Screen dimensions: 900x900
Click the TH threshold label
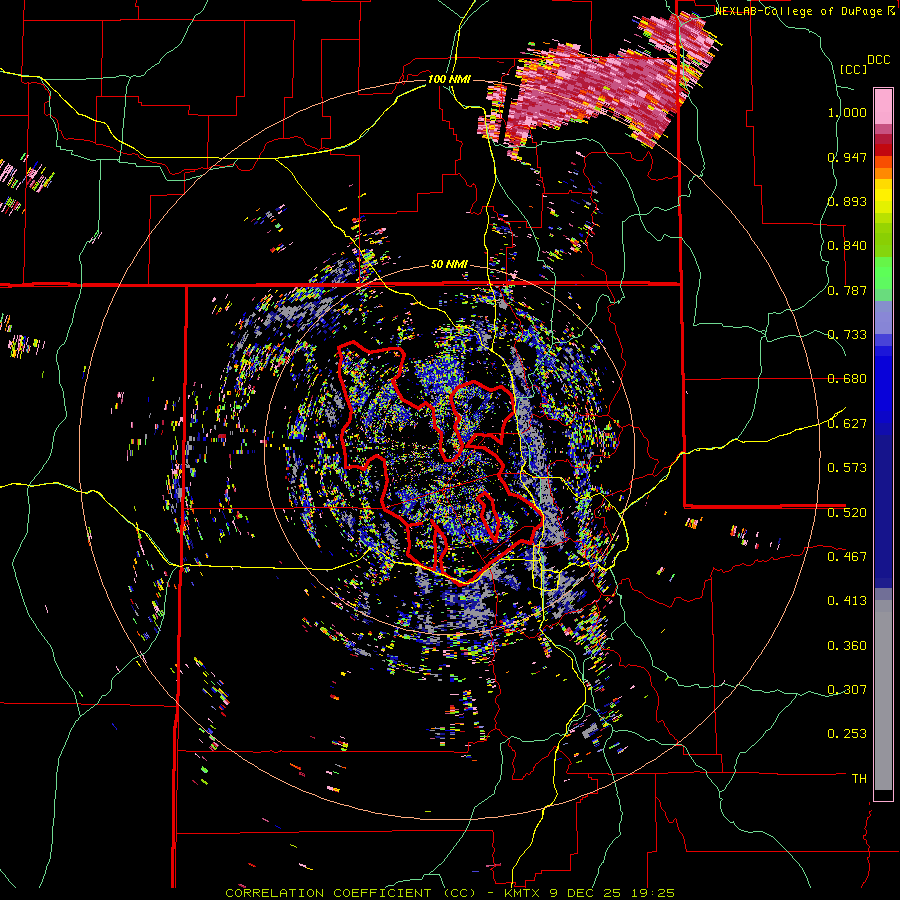(x=859, y=779)
